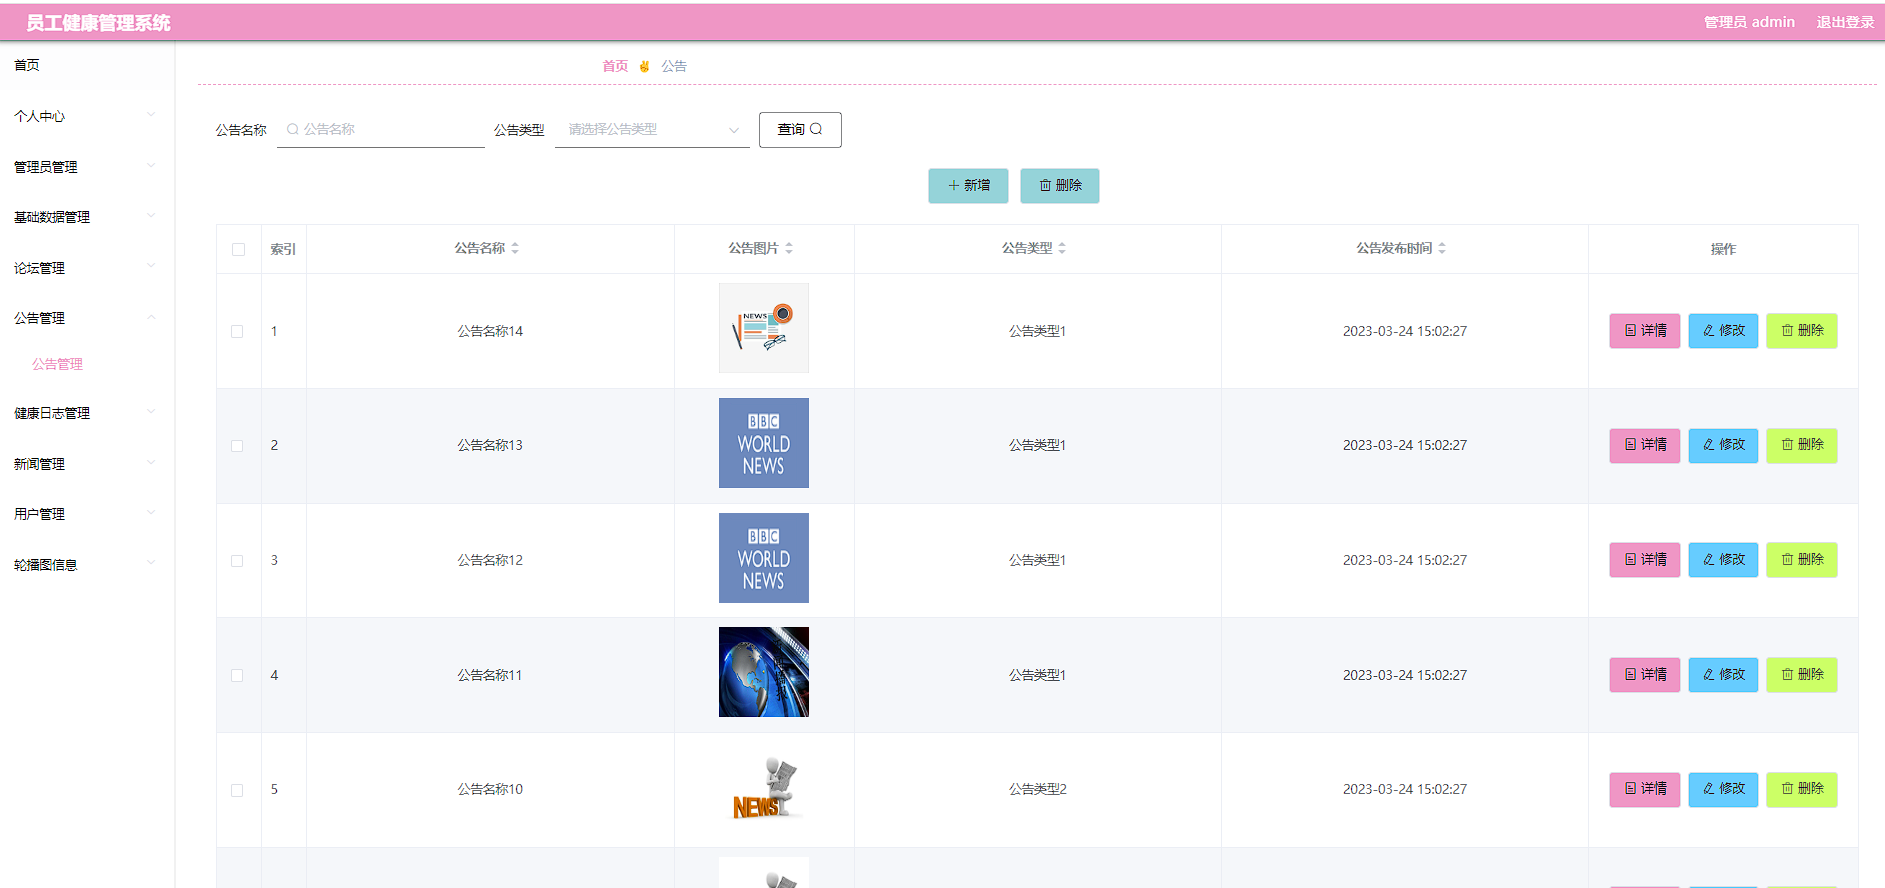
Task: Select all rows with header checkbox
Action: tap(238, 249)
